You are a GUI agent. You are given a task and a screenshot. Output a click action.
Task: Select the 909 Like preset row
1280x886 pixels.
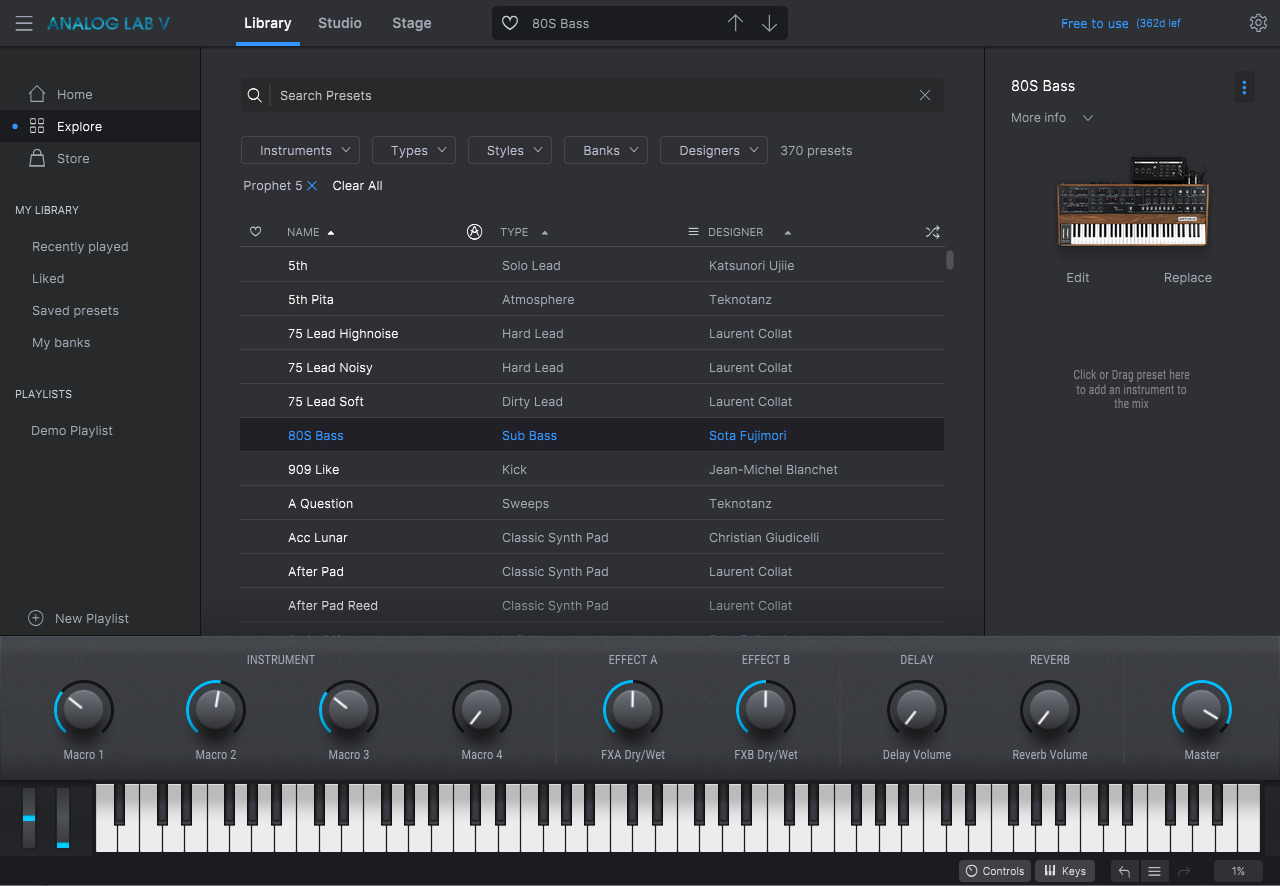[x=592, y=470]
